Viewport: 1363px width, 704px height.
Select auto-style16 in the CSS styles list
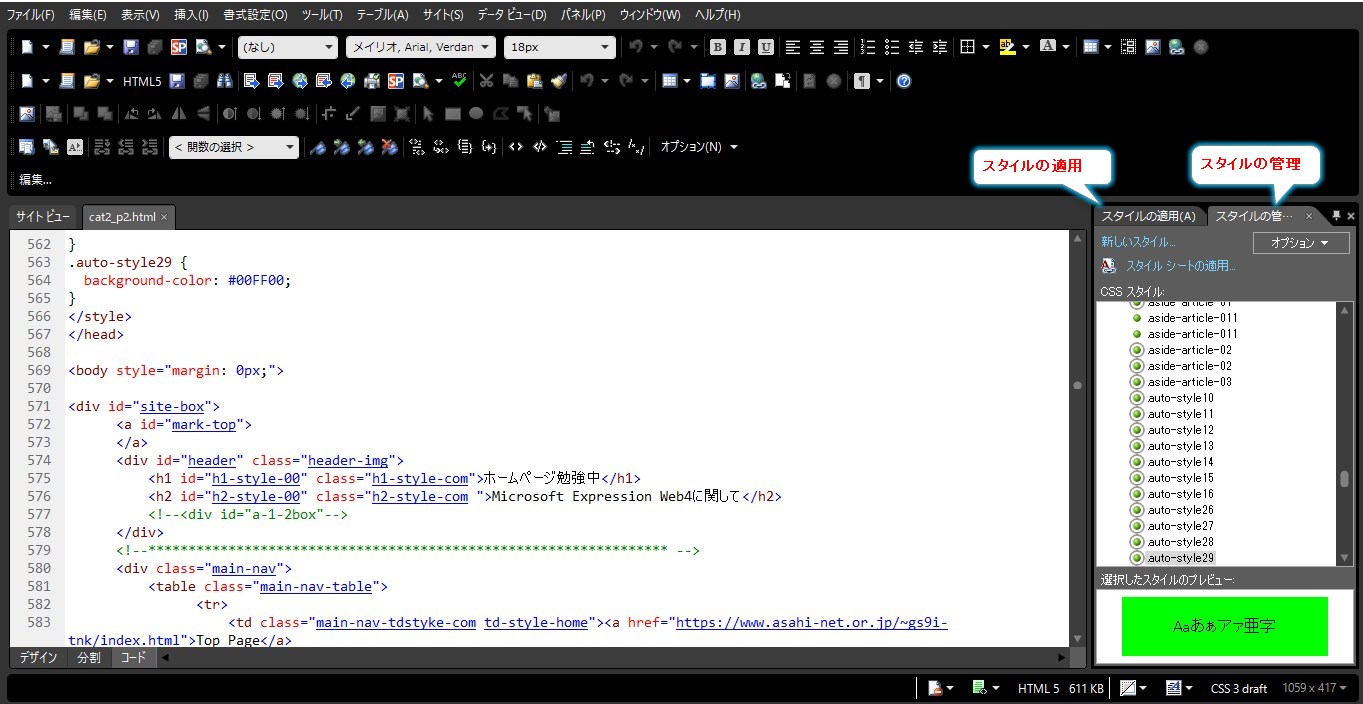[1181, 494]
